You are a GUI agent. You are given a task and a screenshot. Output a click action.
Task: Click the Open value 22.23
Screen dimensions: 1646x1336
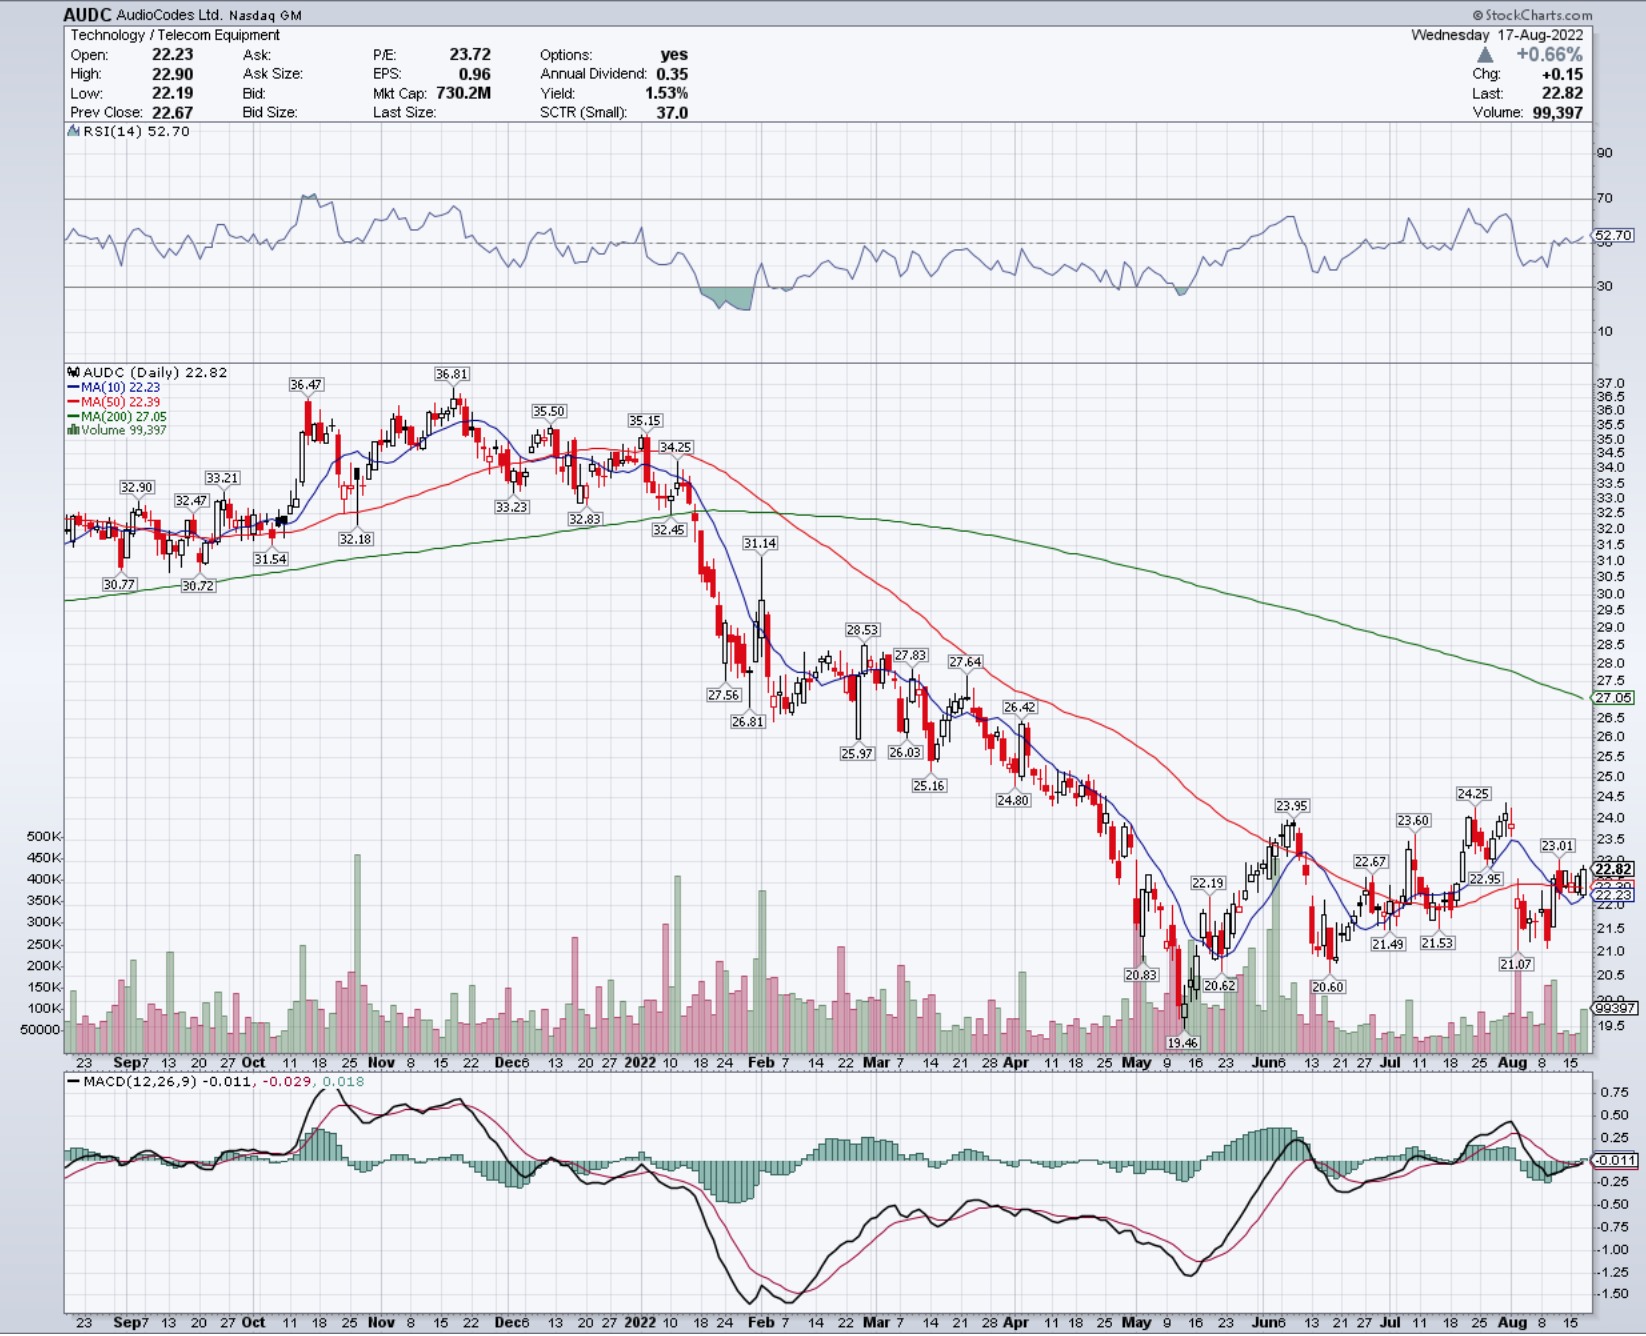point(172,55)
